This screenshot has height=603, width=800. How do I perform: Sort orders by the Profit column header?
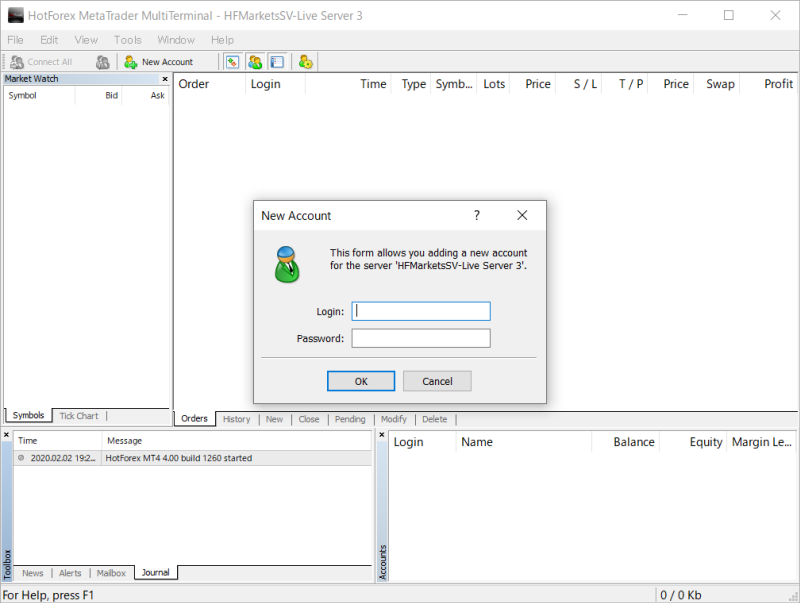778,84
